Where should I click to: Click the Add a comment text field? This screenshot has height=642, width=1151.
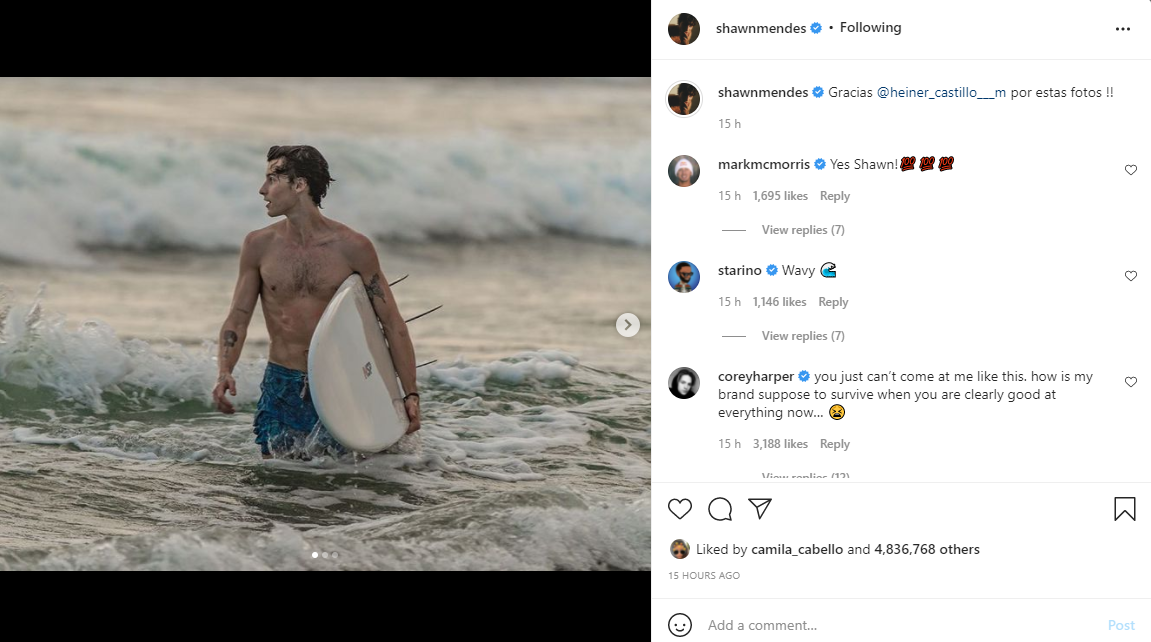coord(900,625)
